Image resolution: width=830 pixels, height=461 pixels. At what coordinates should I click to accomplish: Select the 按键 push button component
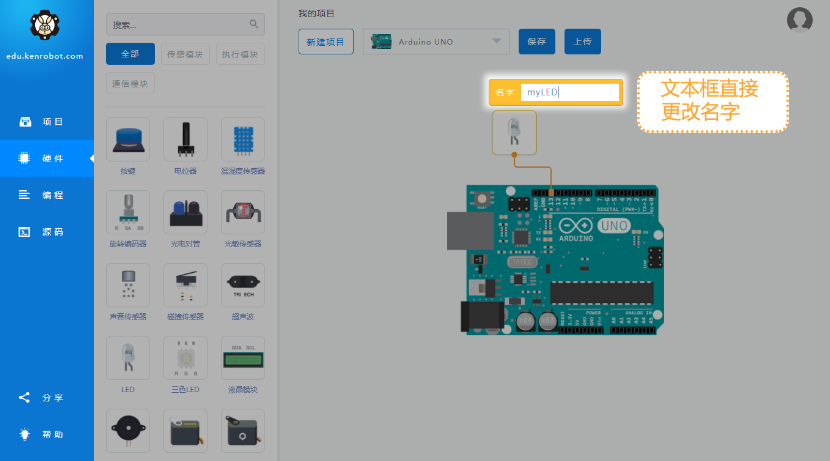pyautogui.click(x=128, y=139)
